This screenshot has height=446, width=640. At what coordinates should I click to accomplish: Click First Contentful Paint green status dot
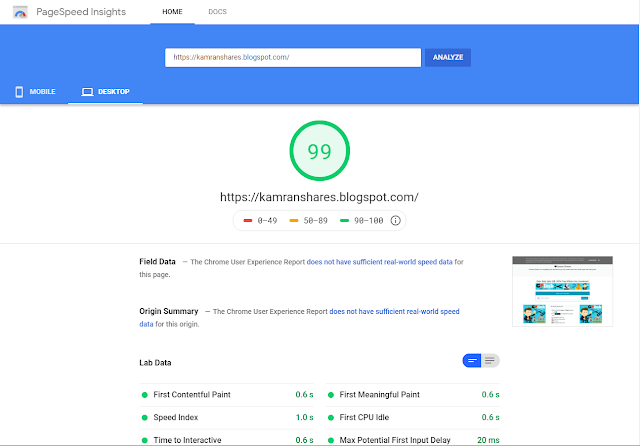(x=144, y=395)
